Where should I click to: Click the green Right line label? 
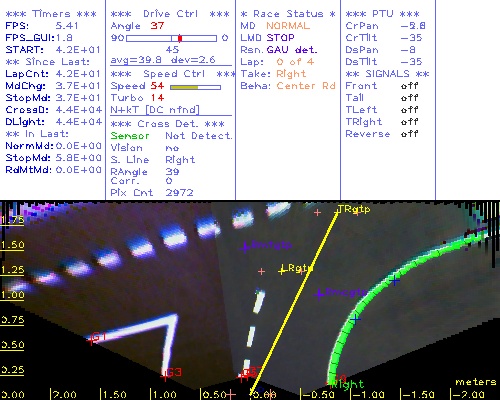(347, 384)
